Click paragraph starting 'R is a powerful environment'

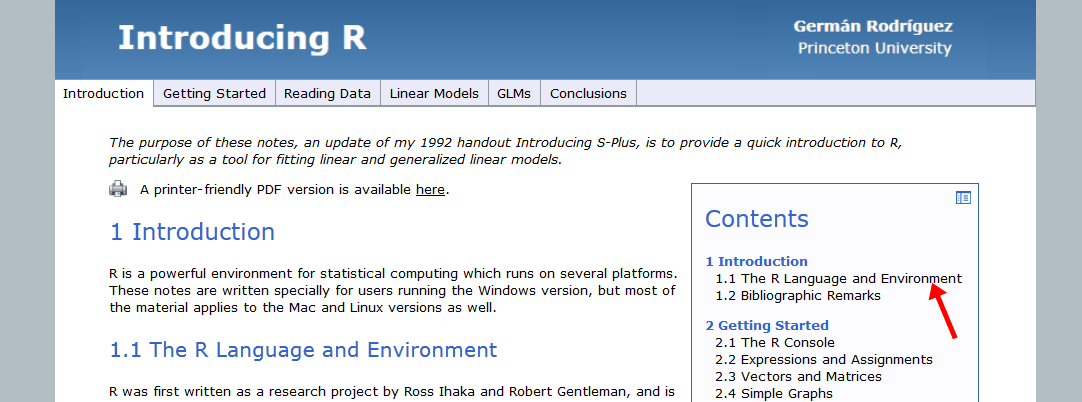tap(393, 290)
